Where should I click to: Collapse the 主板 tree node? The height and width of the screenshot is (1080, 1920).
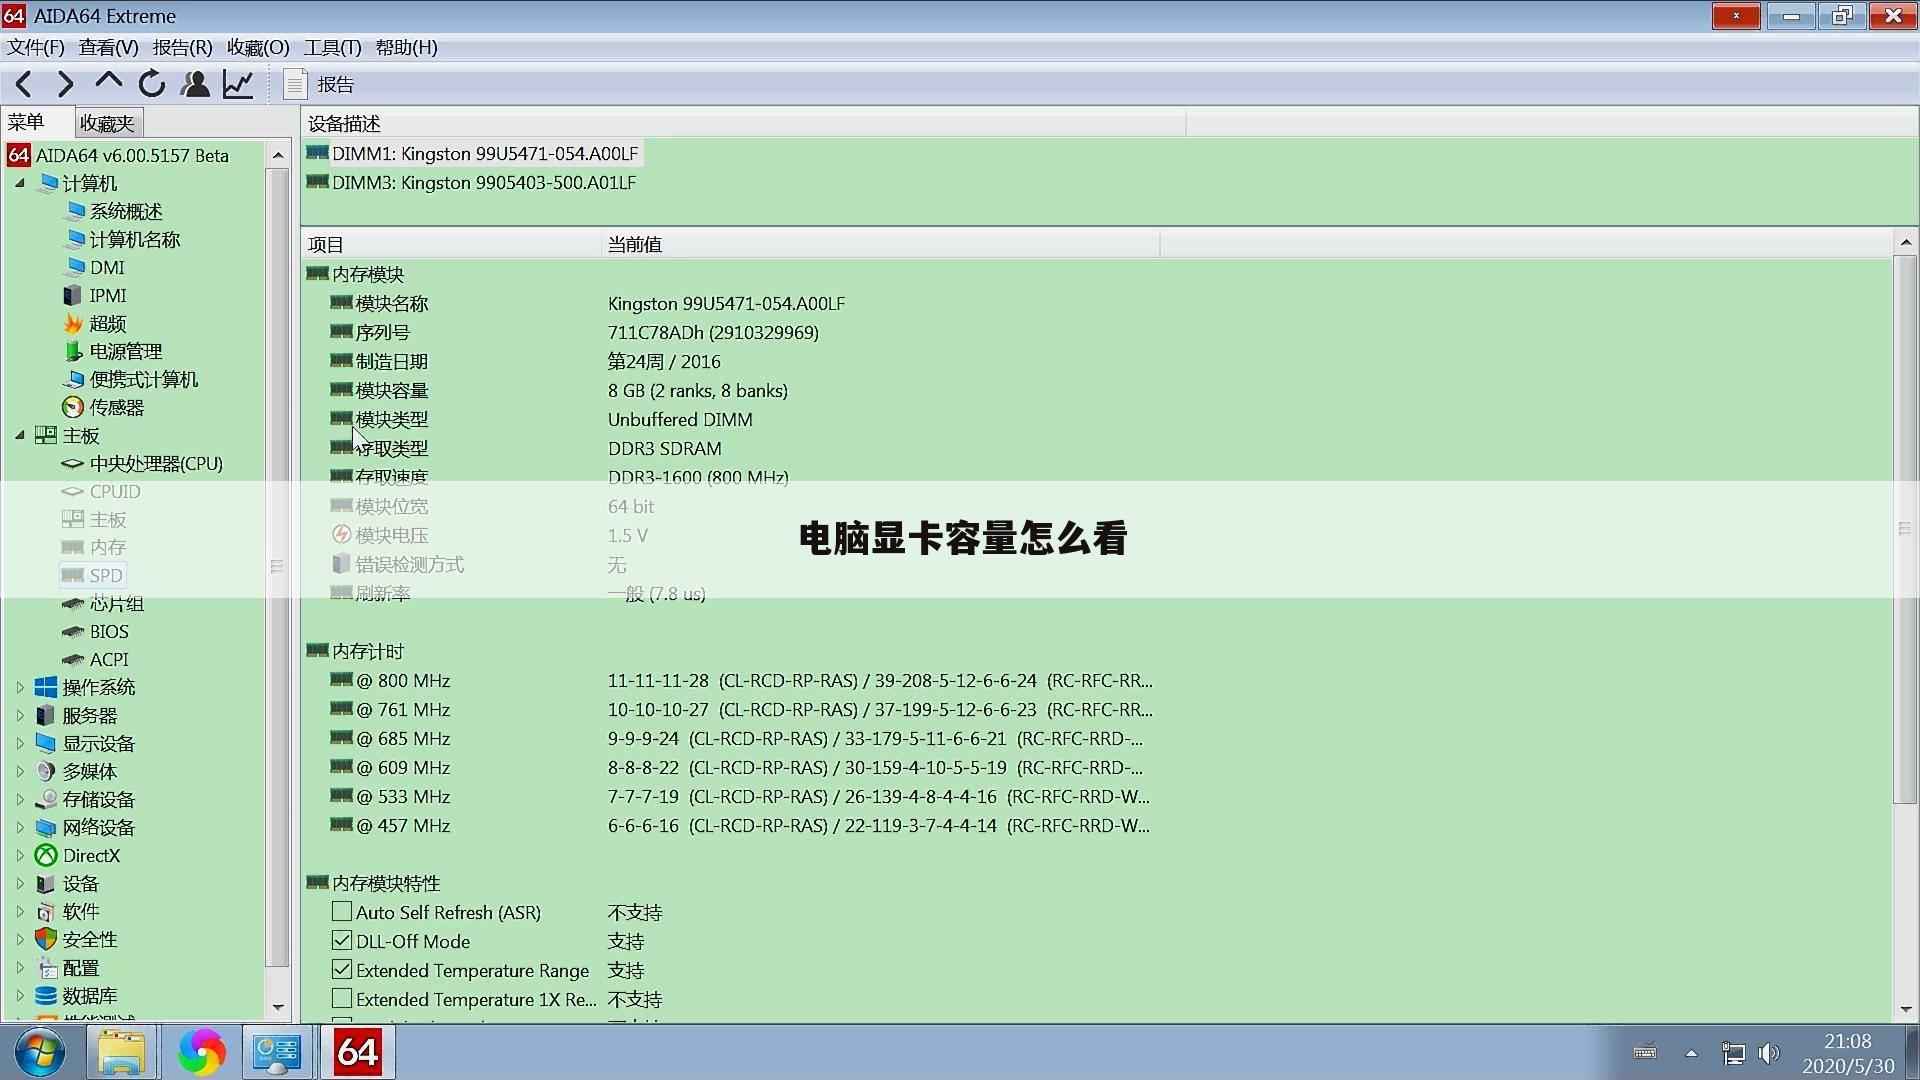20,435
